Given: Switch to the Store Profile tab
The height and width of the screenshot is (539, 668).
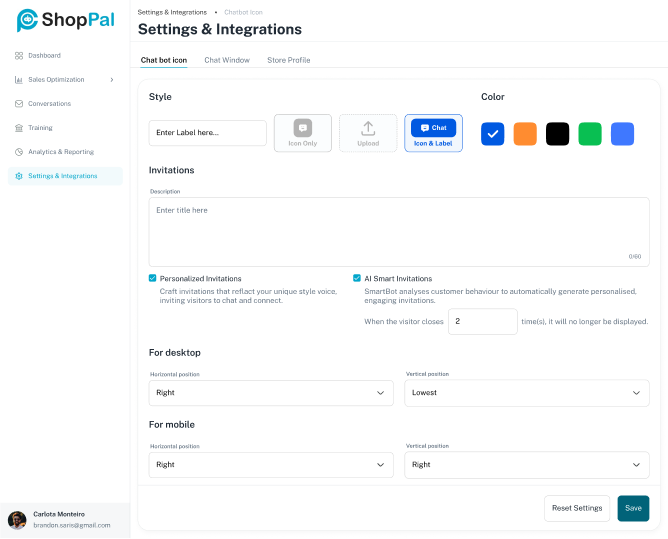Looking at the screenshot, I should (x=288, y=60).
